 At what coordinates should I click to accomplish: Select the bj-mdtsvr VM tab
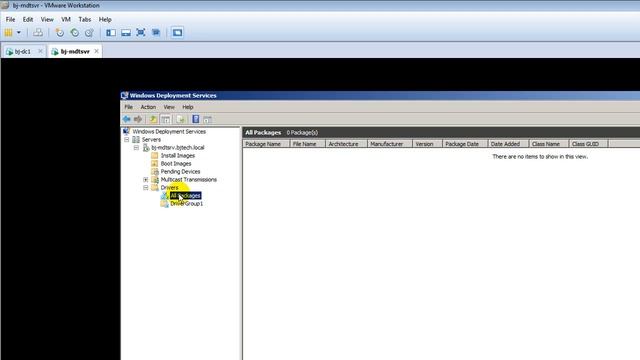(x=75, y=51)
